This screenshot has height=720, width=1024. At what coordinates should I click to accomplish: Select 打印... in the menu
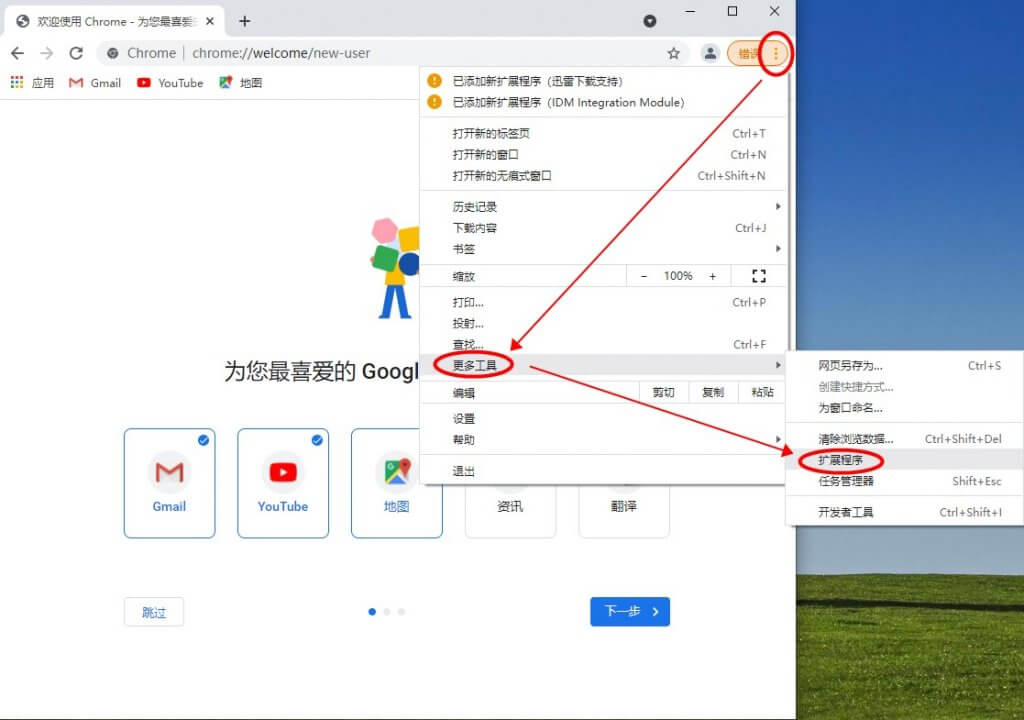coord(602,302)
